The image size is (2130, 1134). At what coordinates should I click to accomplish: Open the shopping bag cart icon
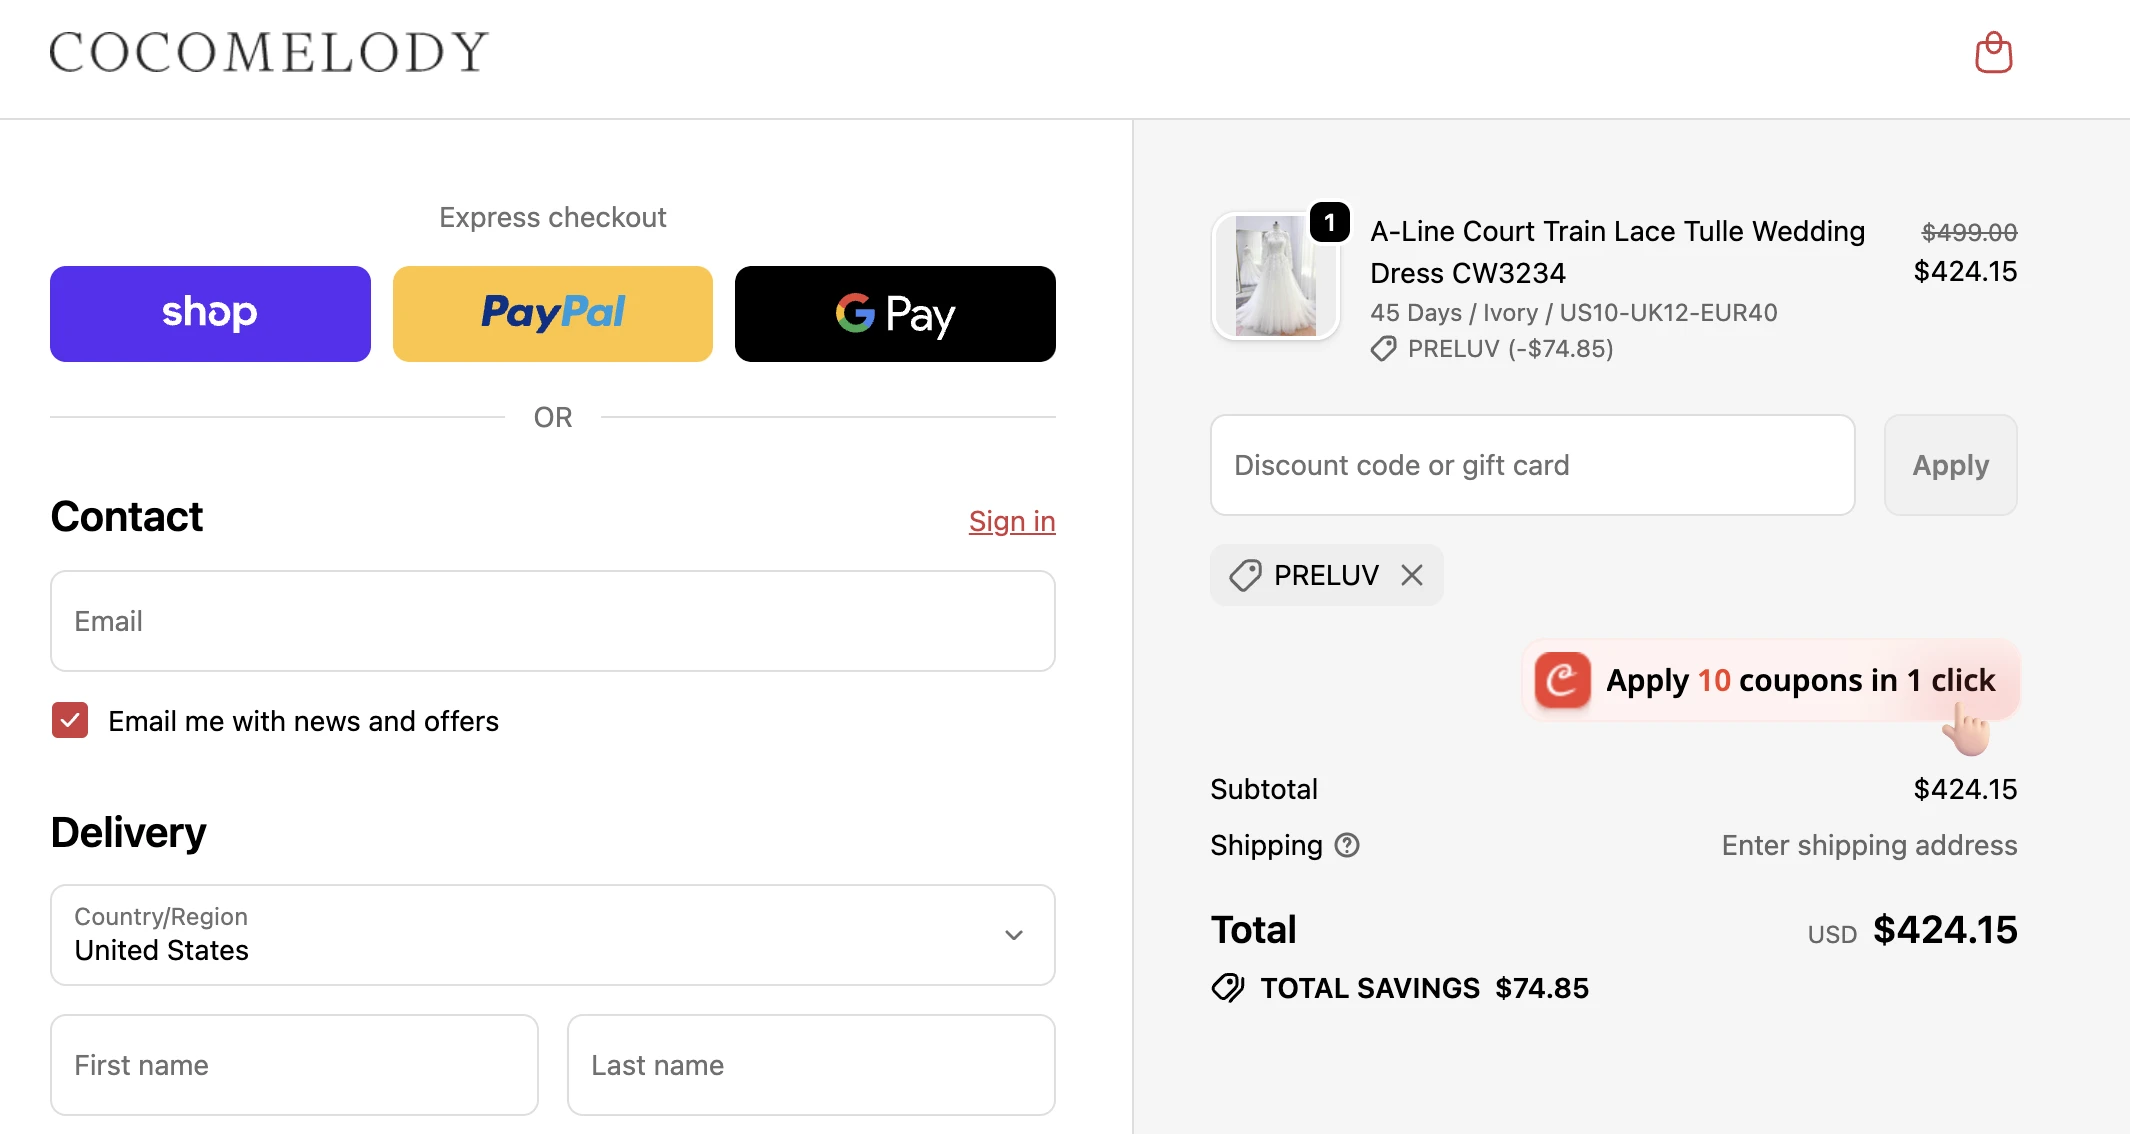tap(1993, 52)
